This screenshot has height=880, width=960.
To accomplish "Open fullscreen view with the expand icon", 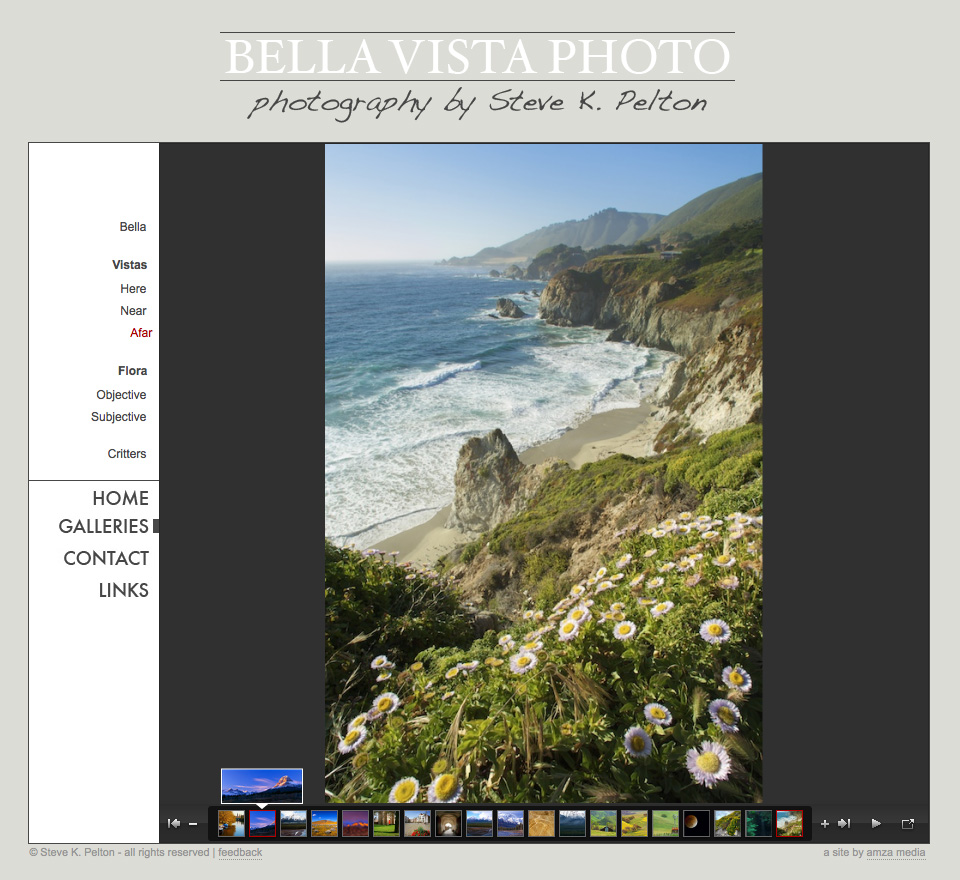I will 908,824.
